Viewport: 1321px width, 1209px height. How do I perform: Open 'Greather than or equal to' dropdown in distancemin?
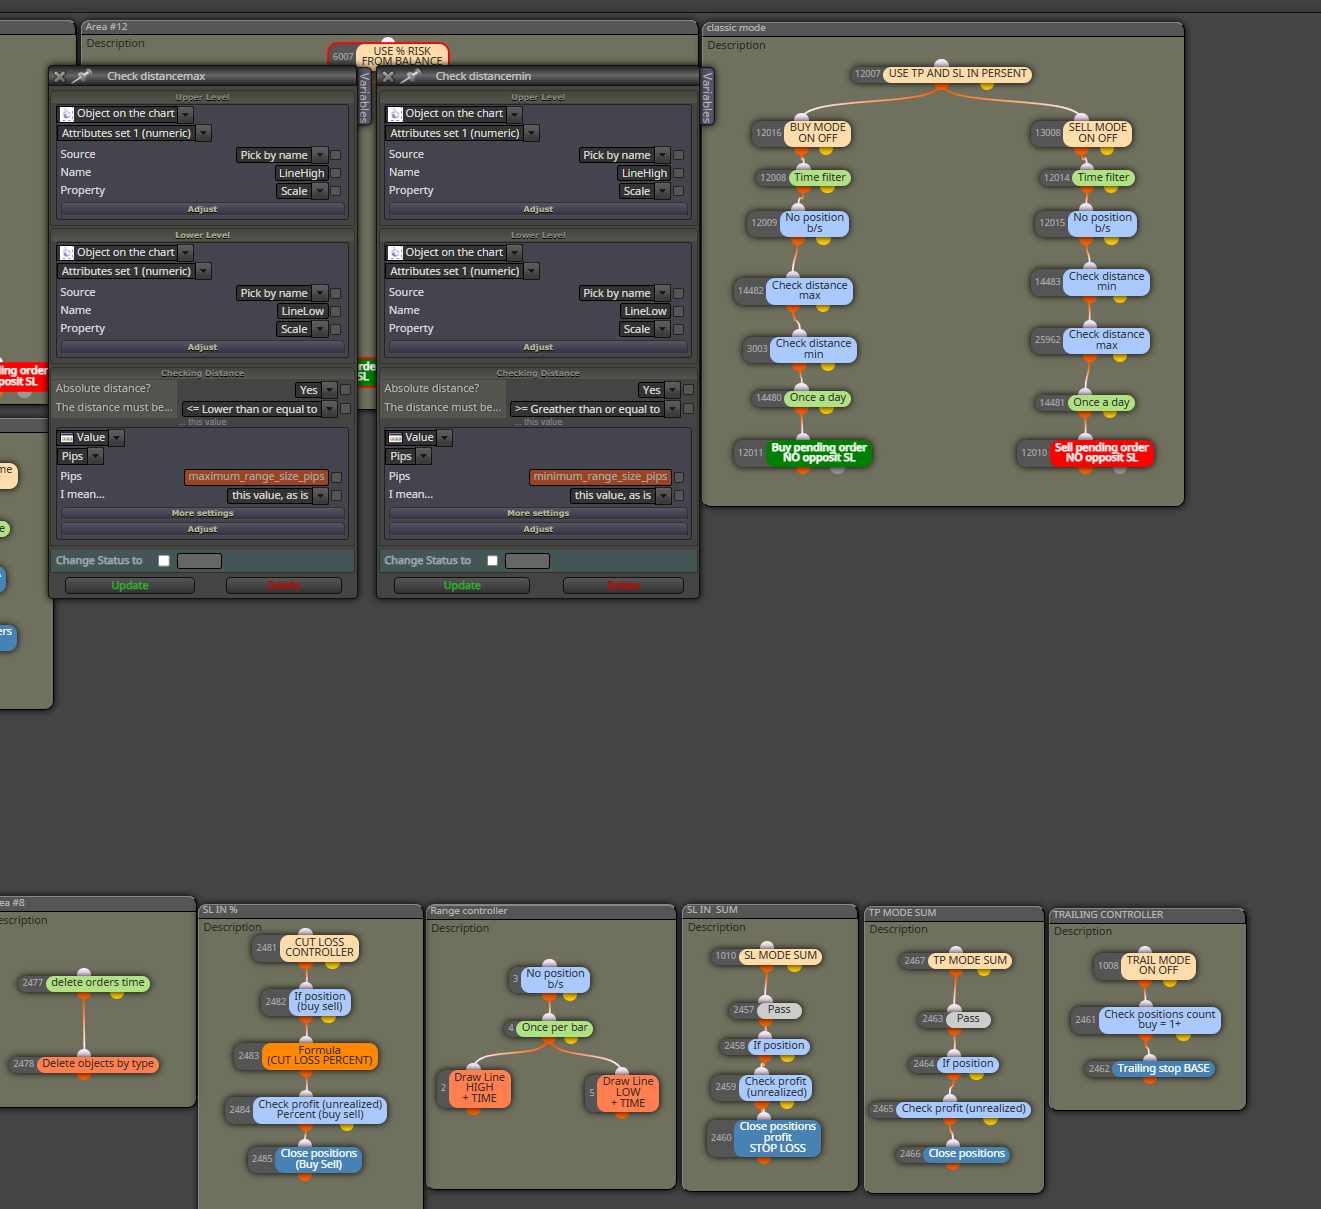(x=672, y=409)
